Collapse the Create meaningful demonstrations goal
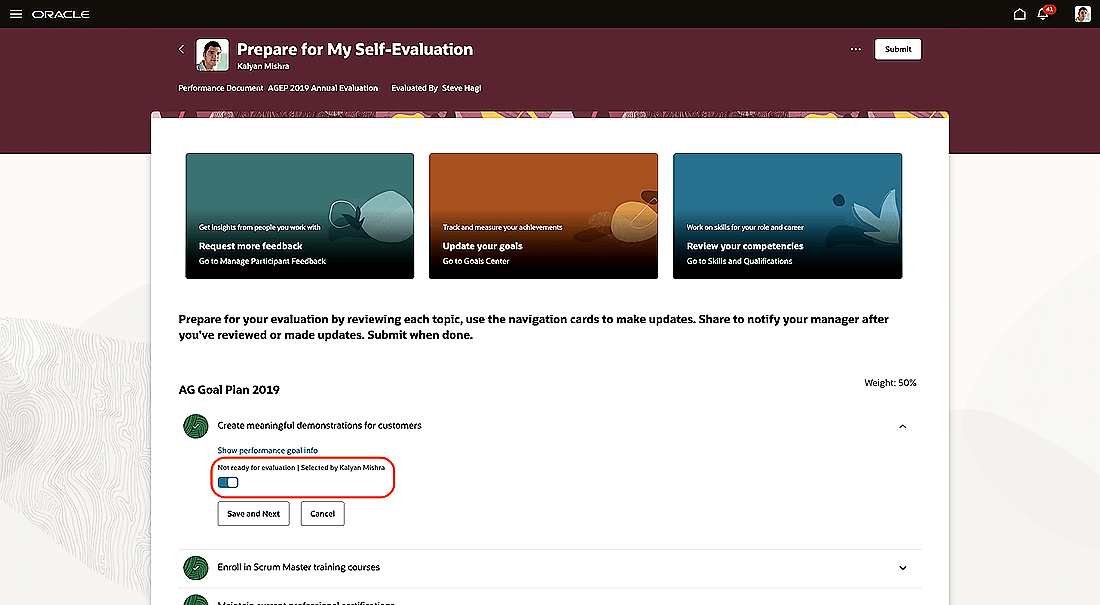 903,426
